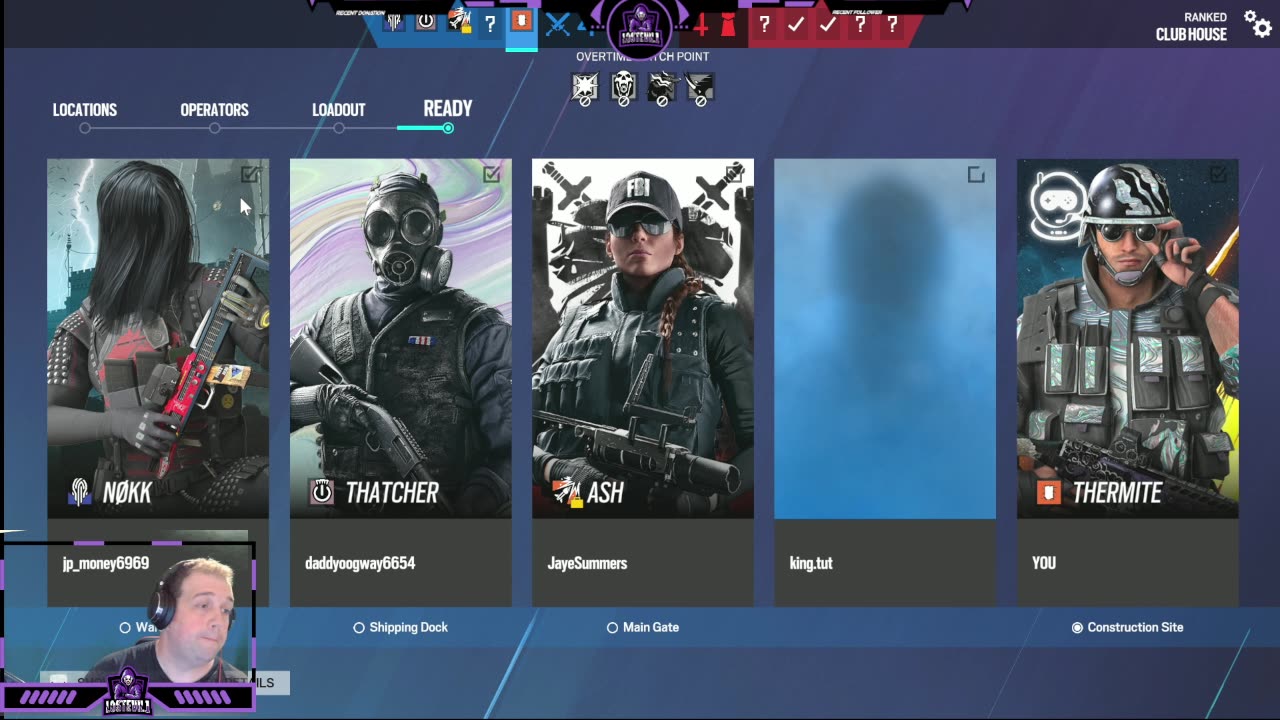1280x720 pixels.
Task: Click the fourth banned rhino-like operator icon
Action: pos(699,88)
